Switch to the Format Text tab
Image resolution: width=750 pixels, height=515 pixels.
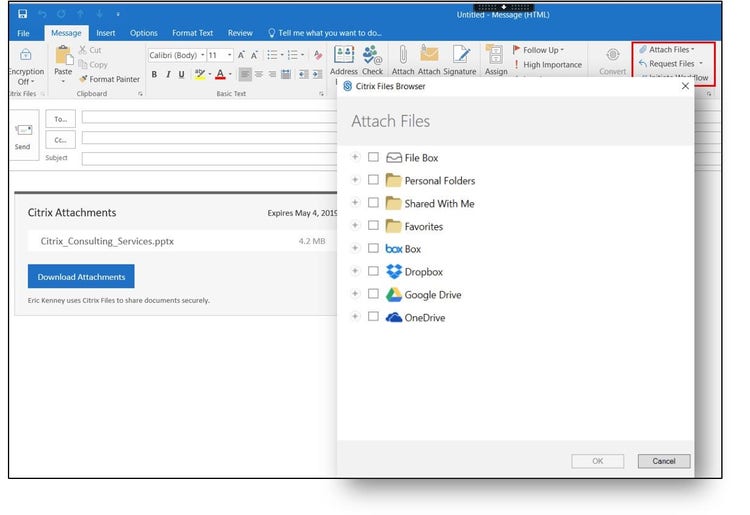pyautogui.click(x=192, y=33)
